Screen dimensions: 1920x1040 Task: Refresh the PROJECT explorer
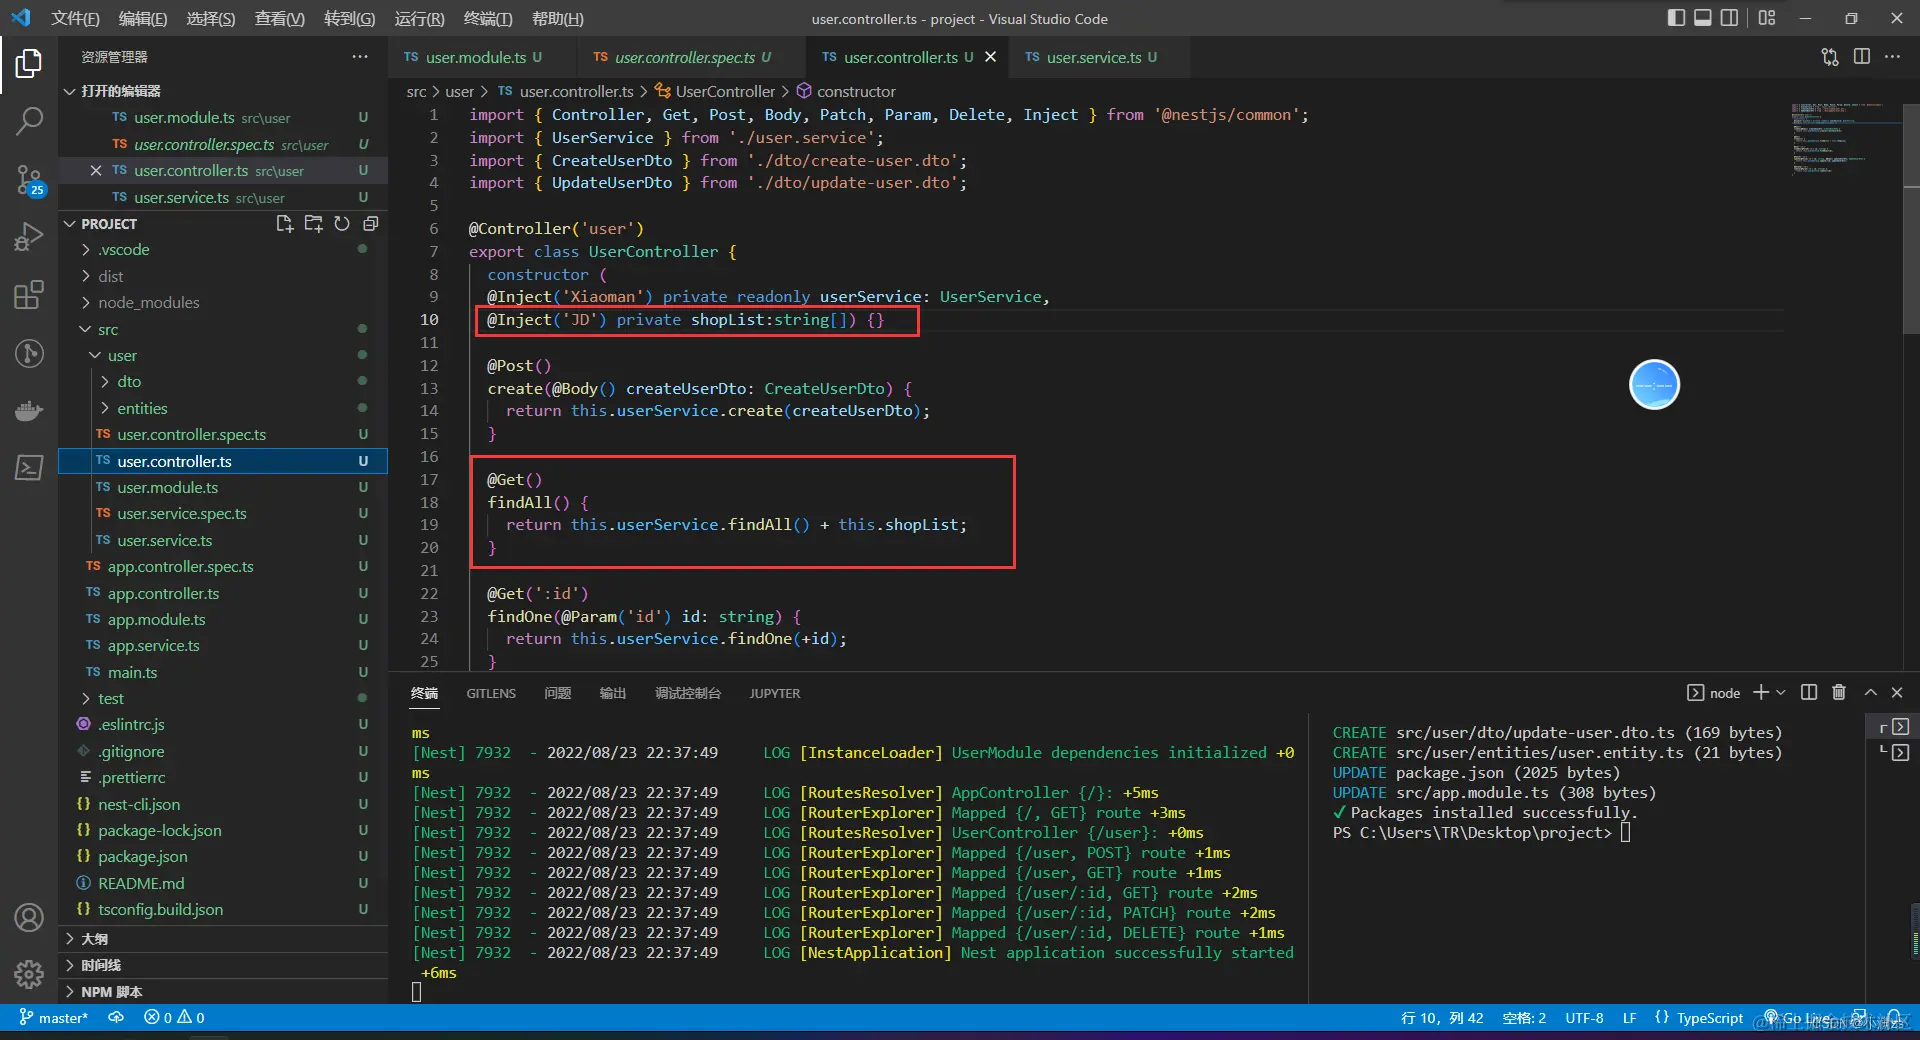pyautogui.click(x=342, y=224)
